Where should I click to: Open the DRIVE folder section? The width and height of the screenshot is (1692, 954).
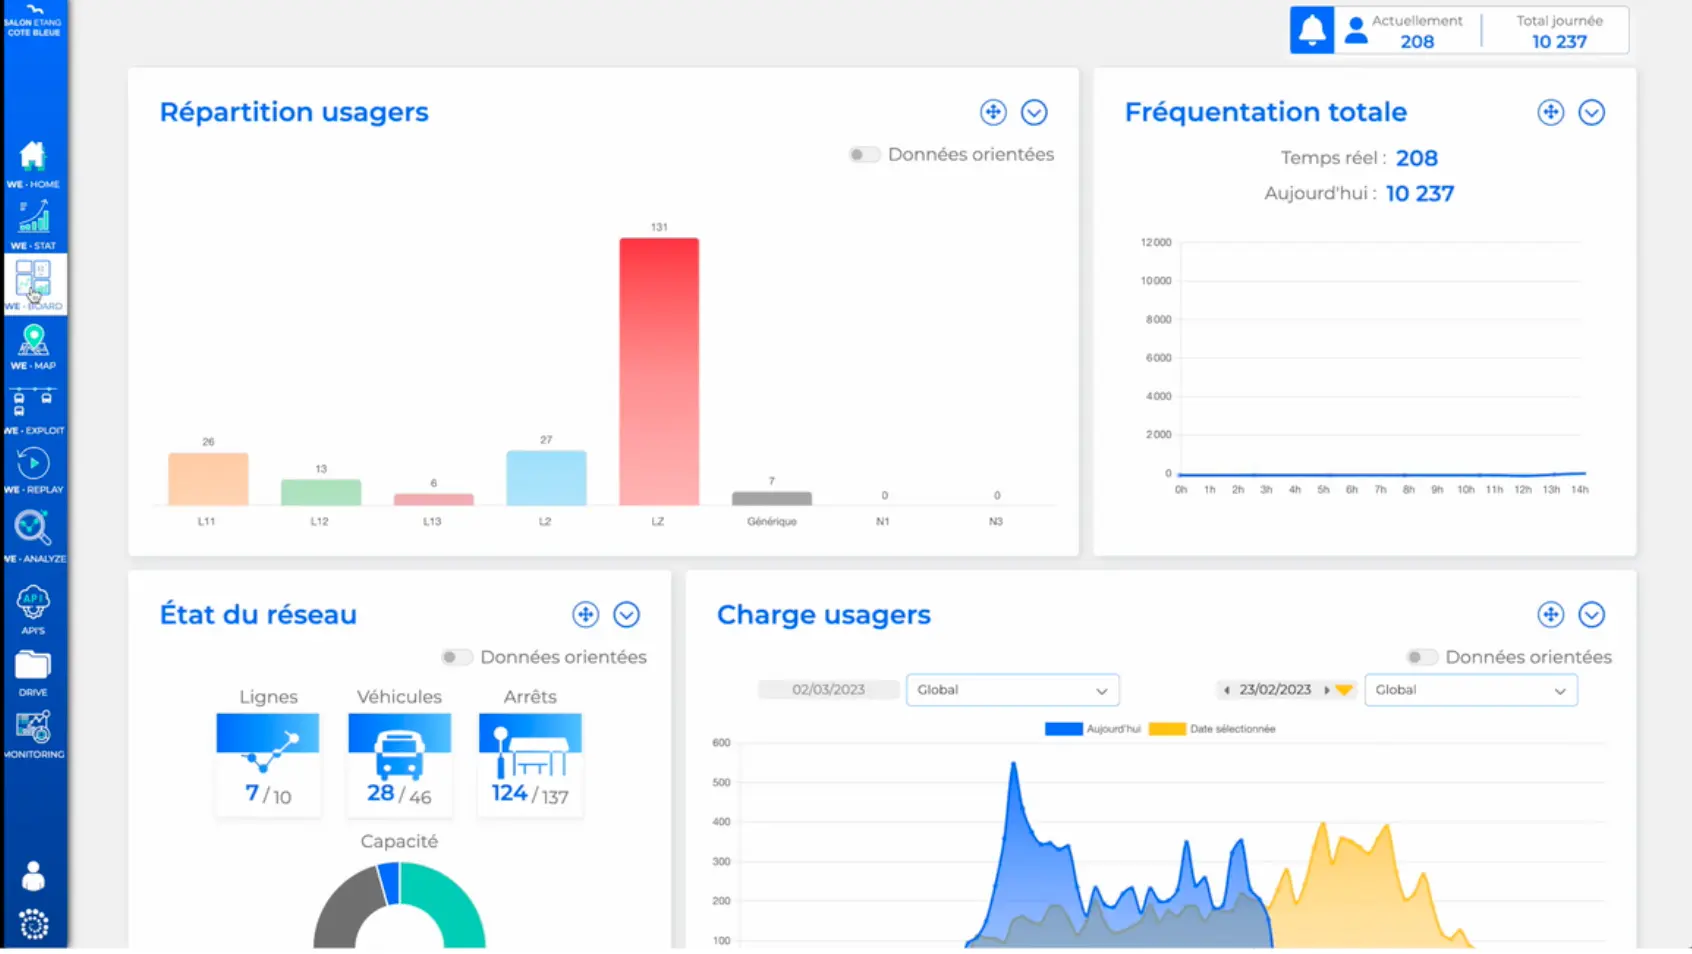pyautogui.click(x=33, y=672)
